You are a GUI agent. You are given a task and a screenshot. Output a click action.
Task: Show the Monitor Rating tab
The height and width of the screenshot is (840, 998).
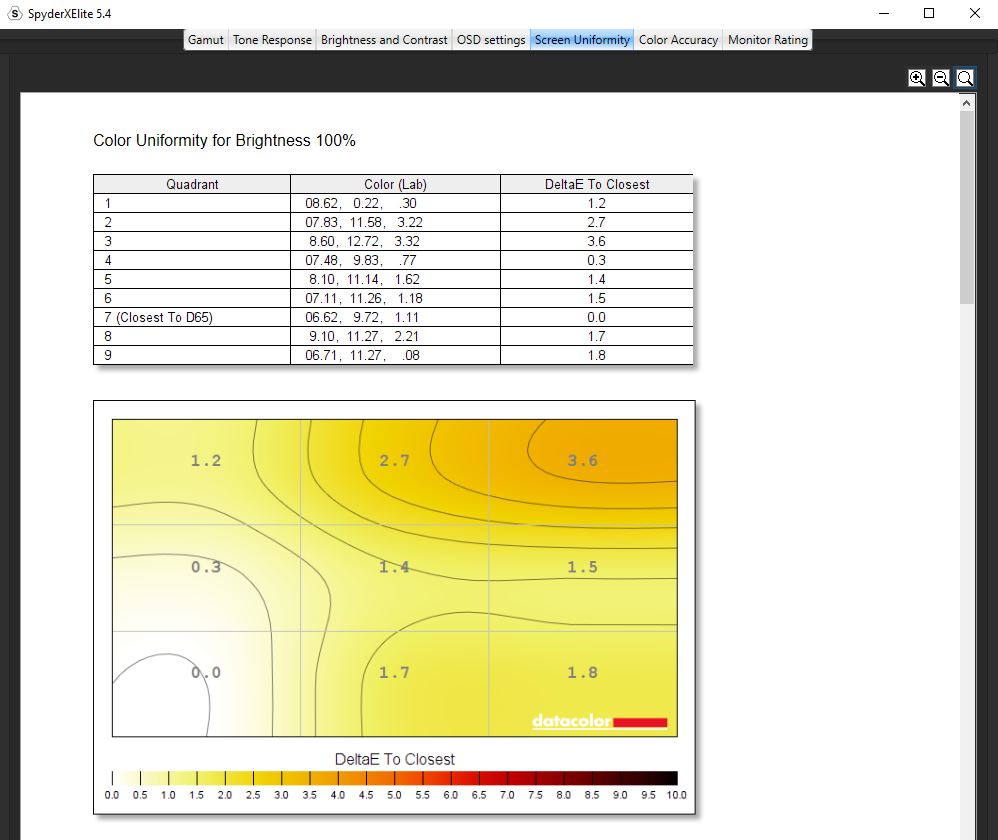coord(767,40)
